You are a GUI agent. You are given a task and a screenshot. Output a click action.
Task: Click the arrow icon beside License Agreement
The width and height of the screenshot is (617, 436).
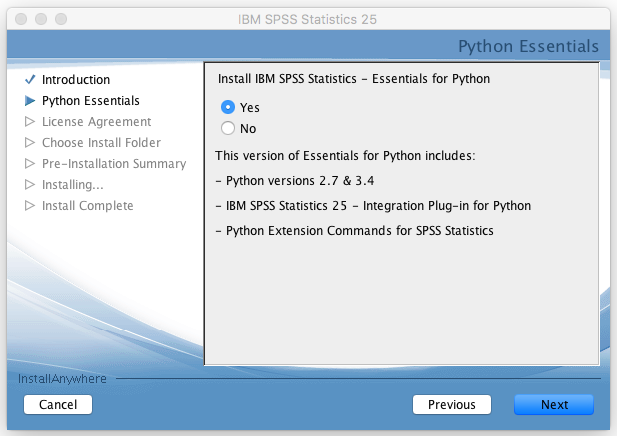click(x=30, y=122)
